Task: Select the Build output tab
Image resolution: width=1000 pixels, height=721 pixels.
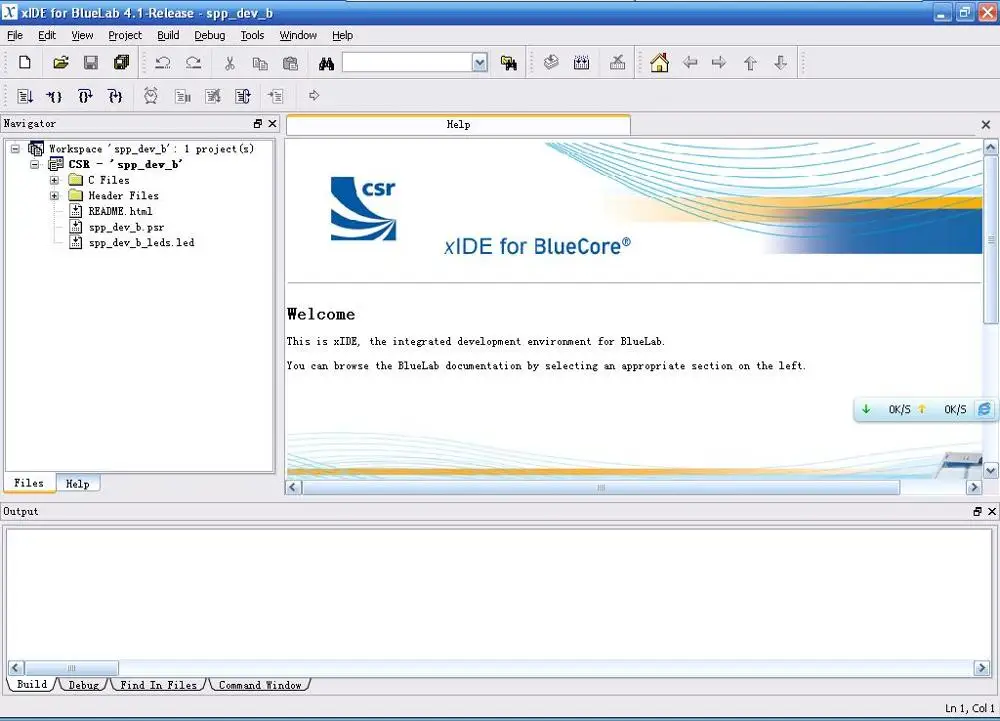Action: tap(32, 684)
